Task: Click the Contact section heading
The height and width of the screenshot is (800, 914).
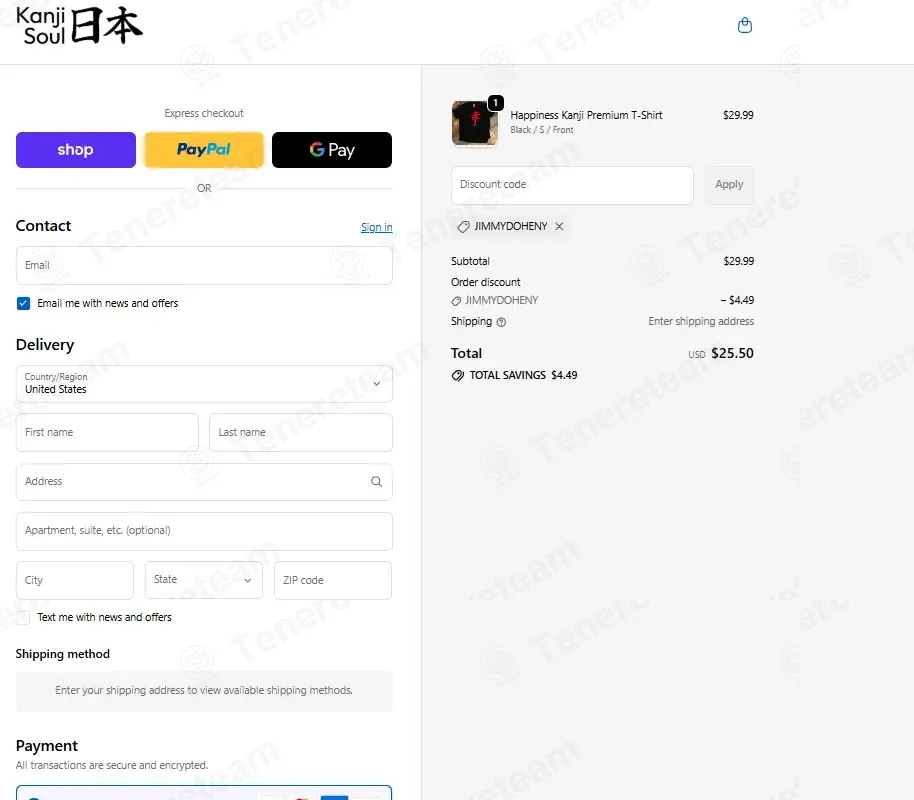Action: [x=43, y=226]
